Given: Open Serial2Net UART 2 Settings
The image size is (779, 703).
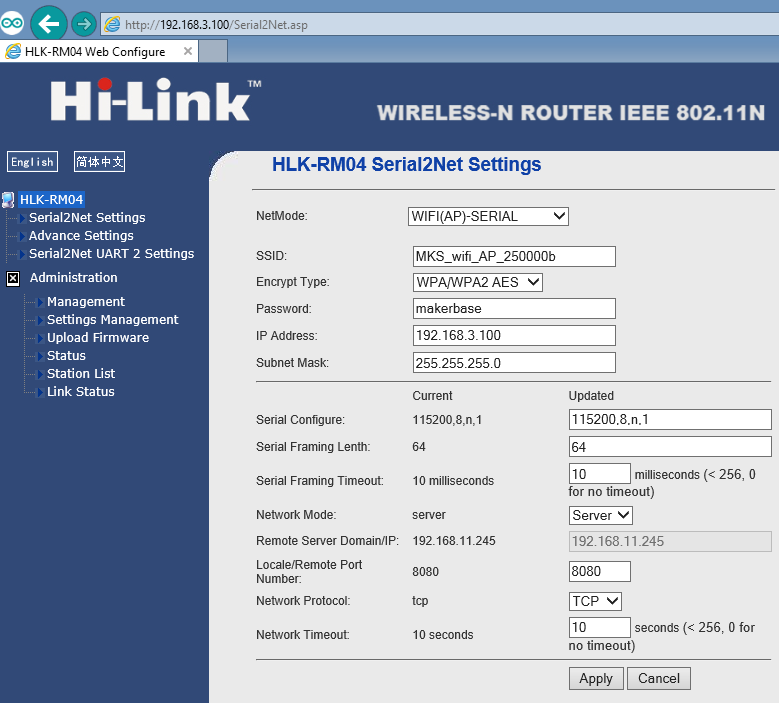Looking at the screenshot, I should (111, 253).
